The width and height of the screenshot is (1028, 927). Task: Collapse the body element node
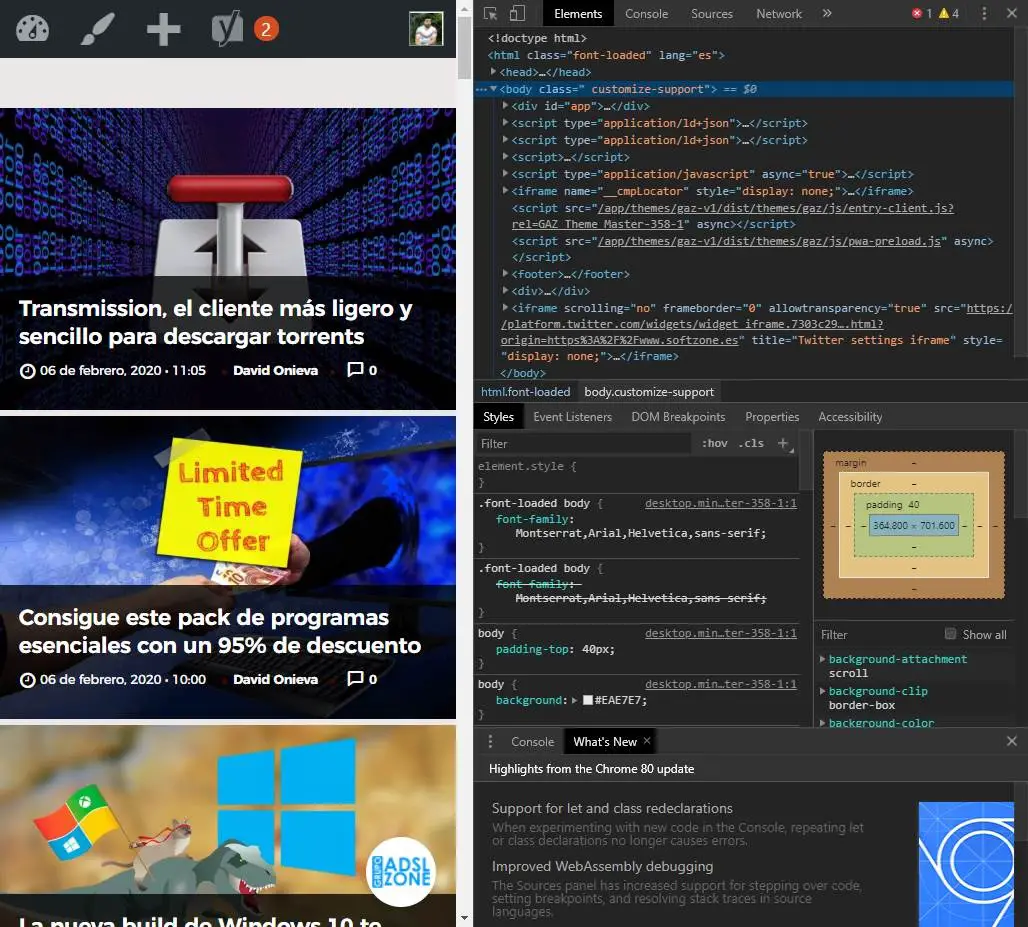pos(493,89)
